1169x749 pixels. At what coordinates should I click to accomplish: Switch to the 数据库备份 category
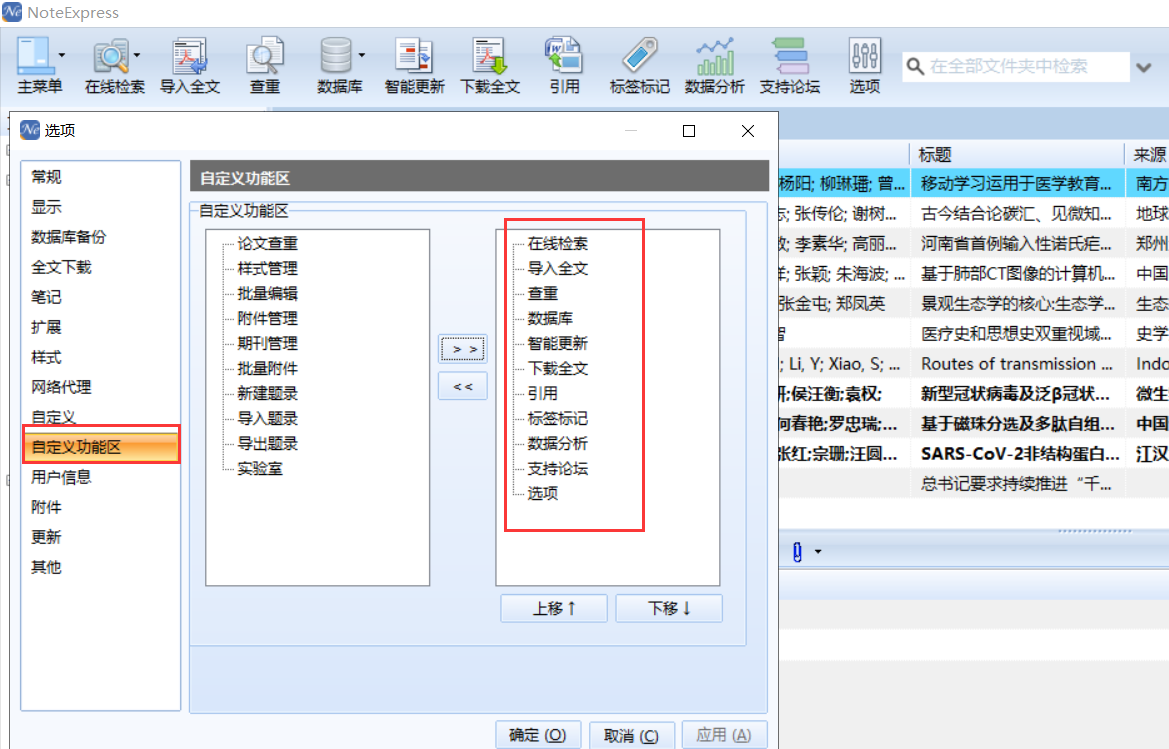[100, 237]
